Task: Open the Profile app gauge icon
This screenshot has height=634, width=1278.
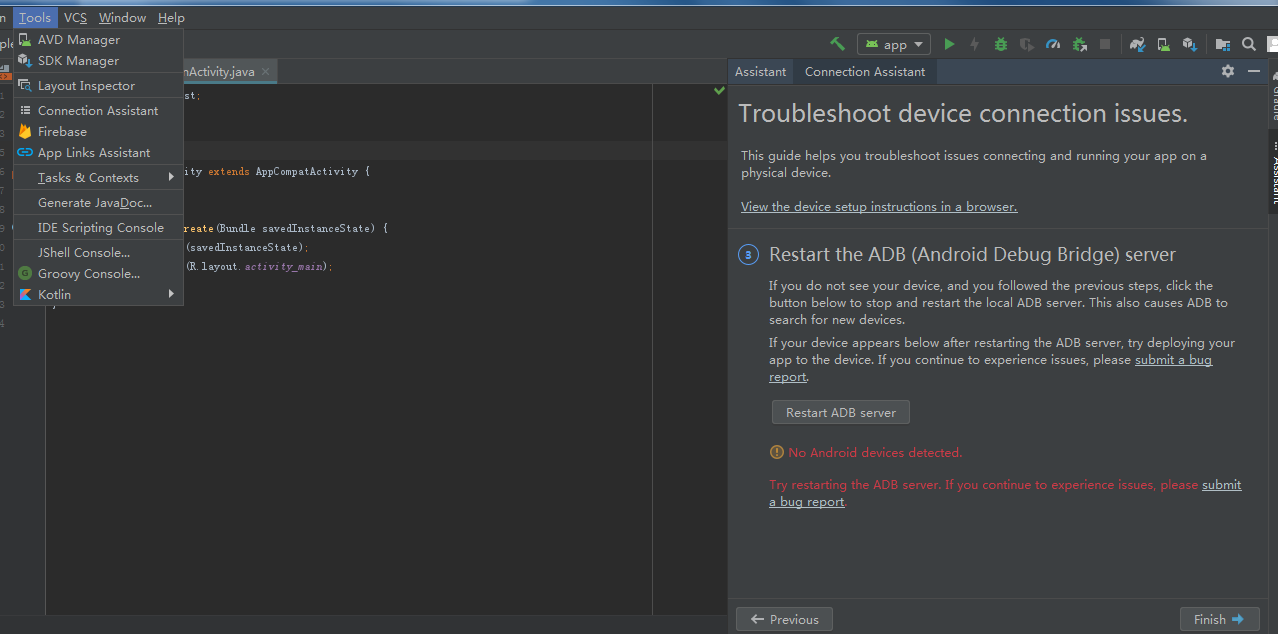Action: click(x=1053, y=44)
